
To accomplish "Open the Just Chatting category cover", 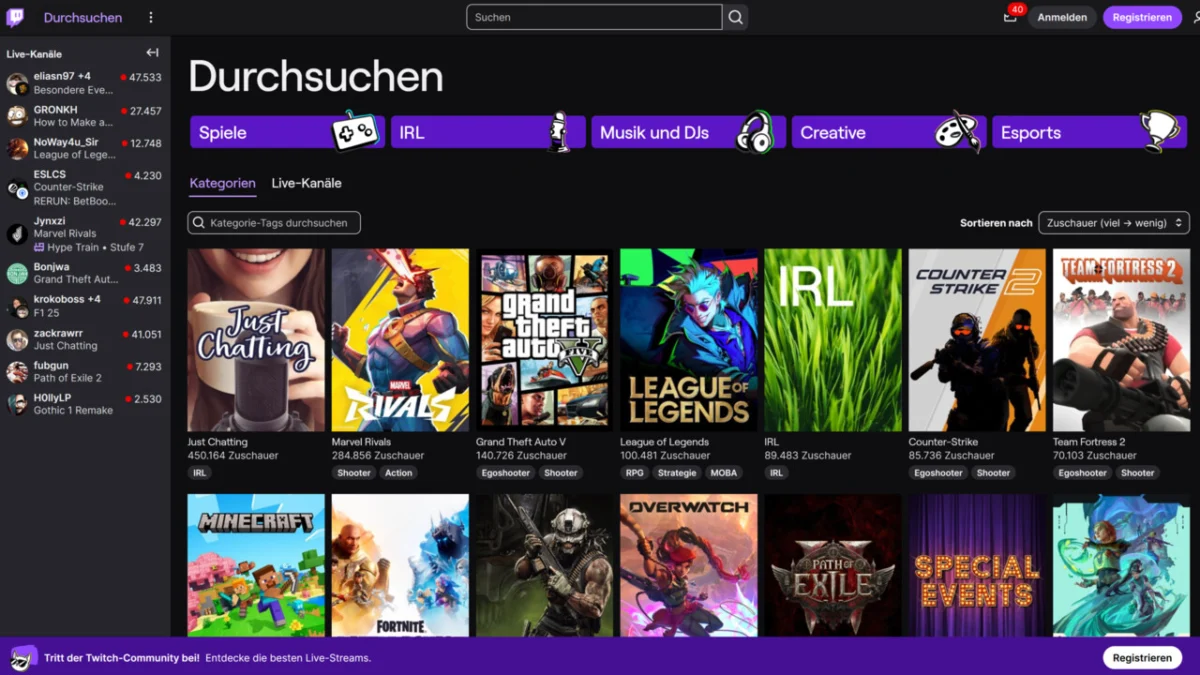I will click(256, 340).
